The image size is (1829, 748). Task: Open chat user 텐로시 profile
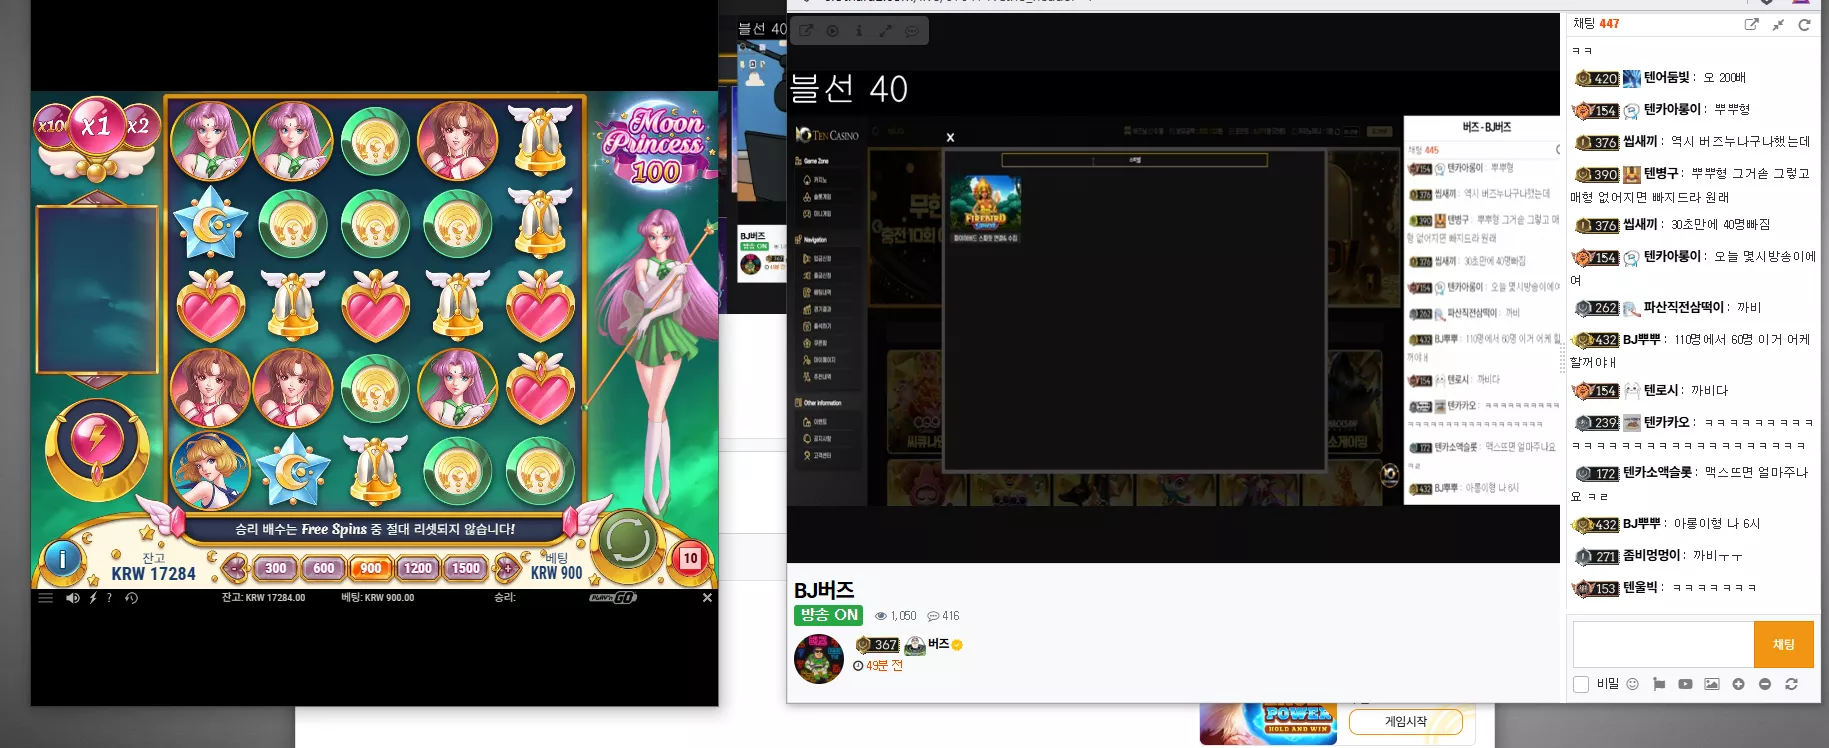point(1661,391)
